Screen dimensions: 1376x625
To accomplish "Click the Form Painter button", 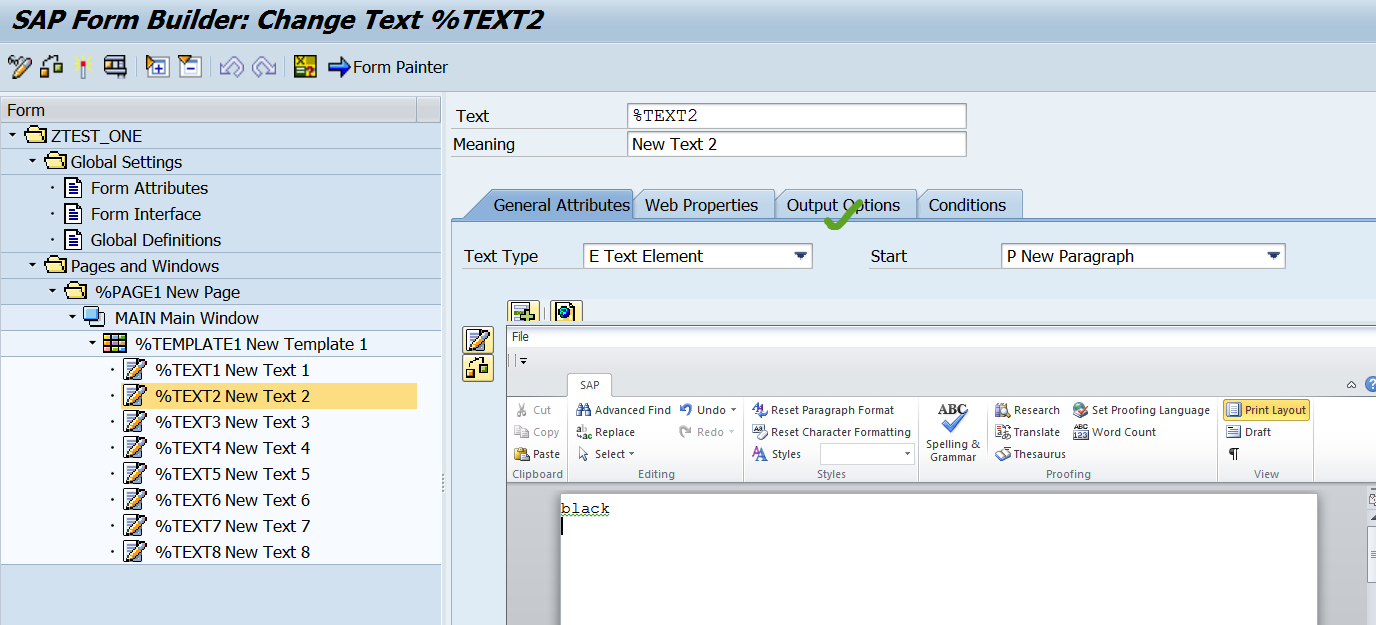I will point(388,67).
